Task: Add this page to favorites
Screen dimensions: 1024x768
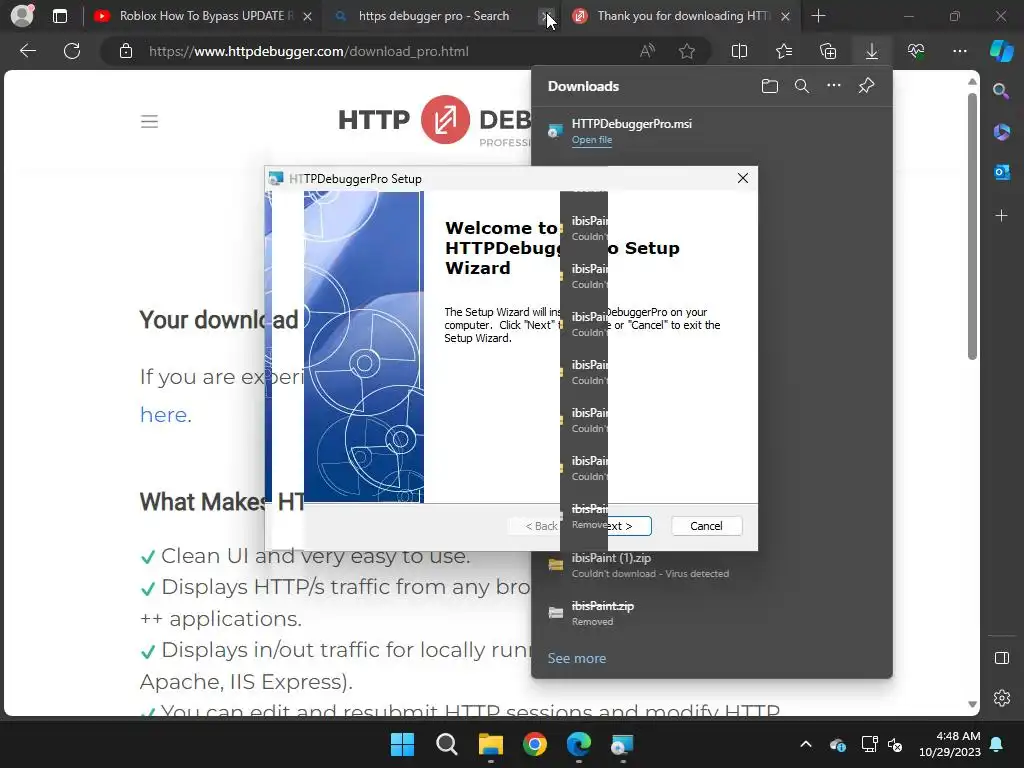Action: point(686,51)
